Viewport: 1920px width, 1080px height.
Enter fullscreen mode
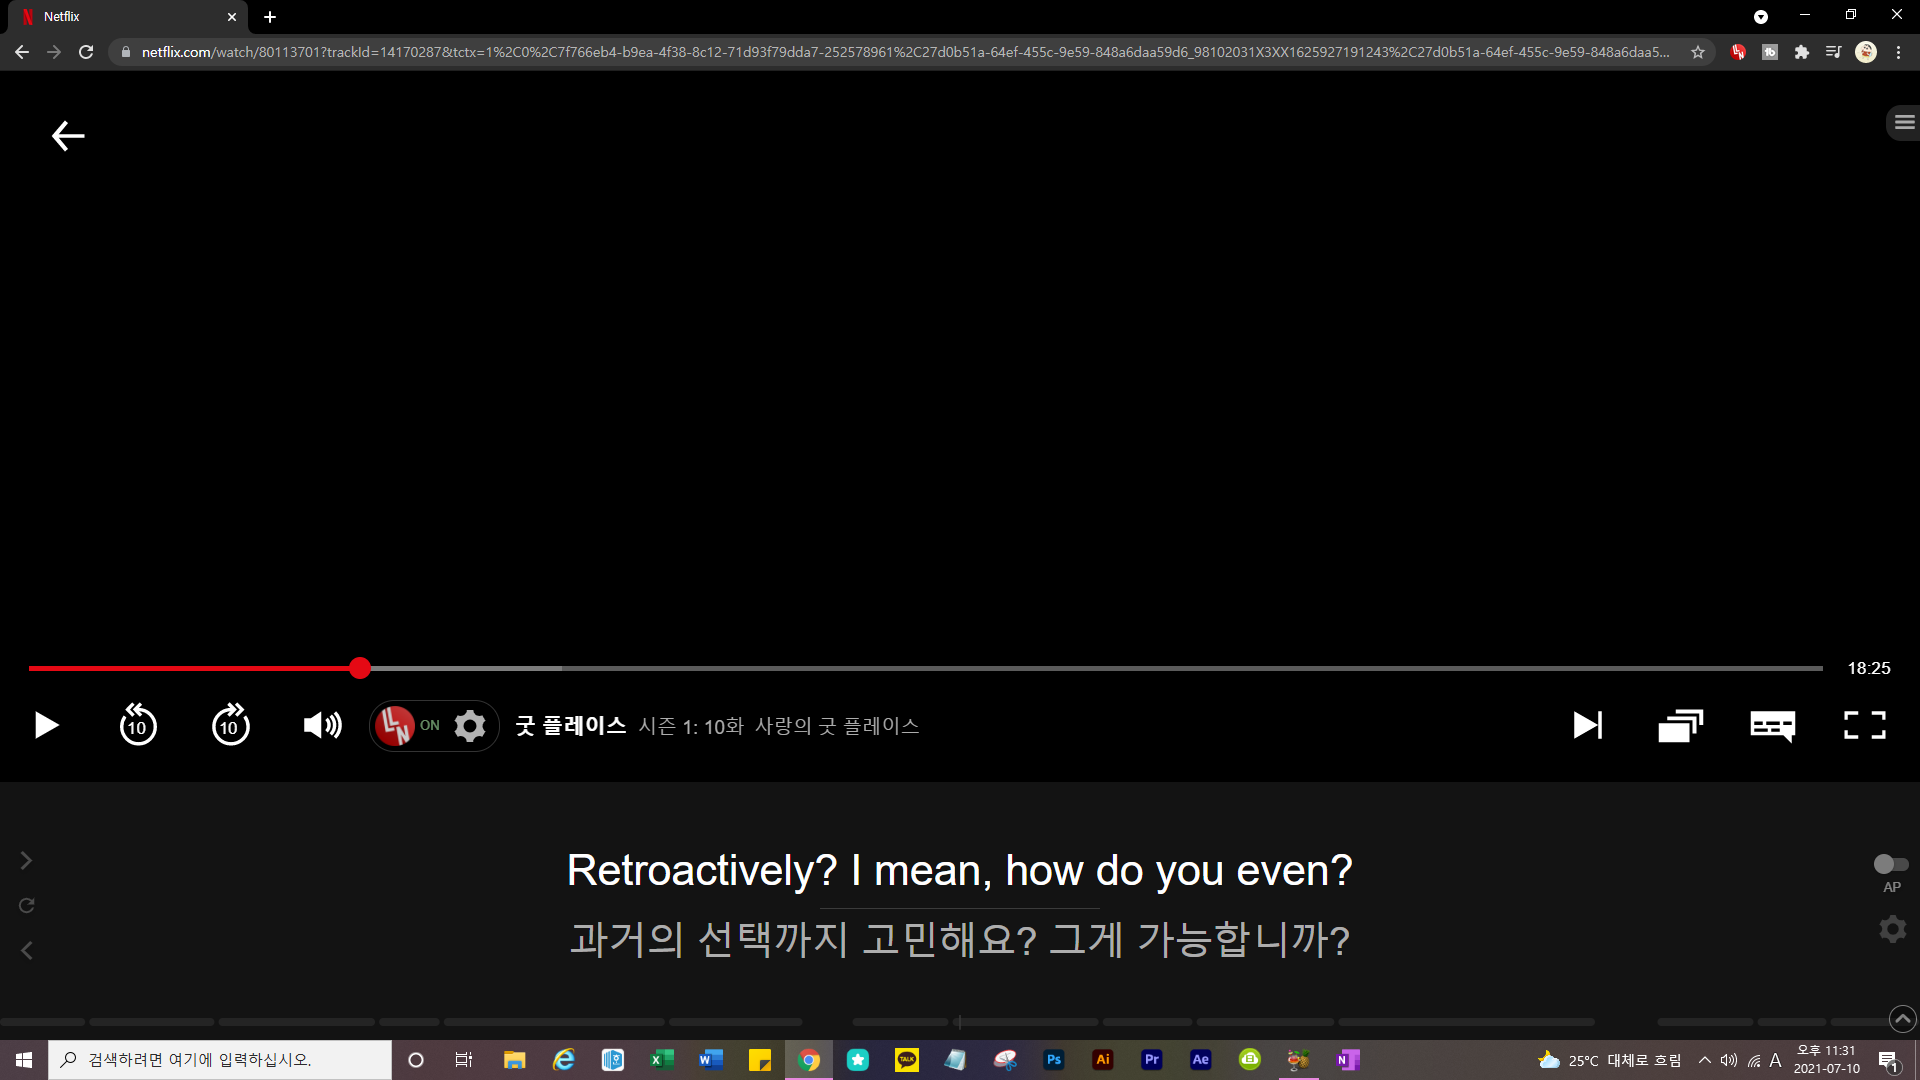pos(1864,725)
